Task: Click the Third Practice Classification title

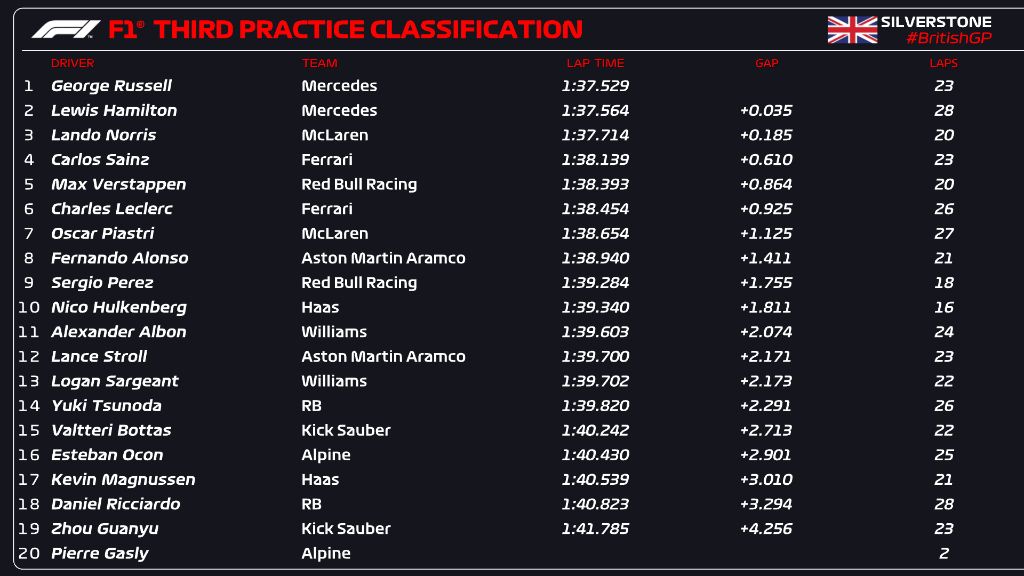Action: point(368,30)
